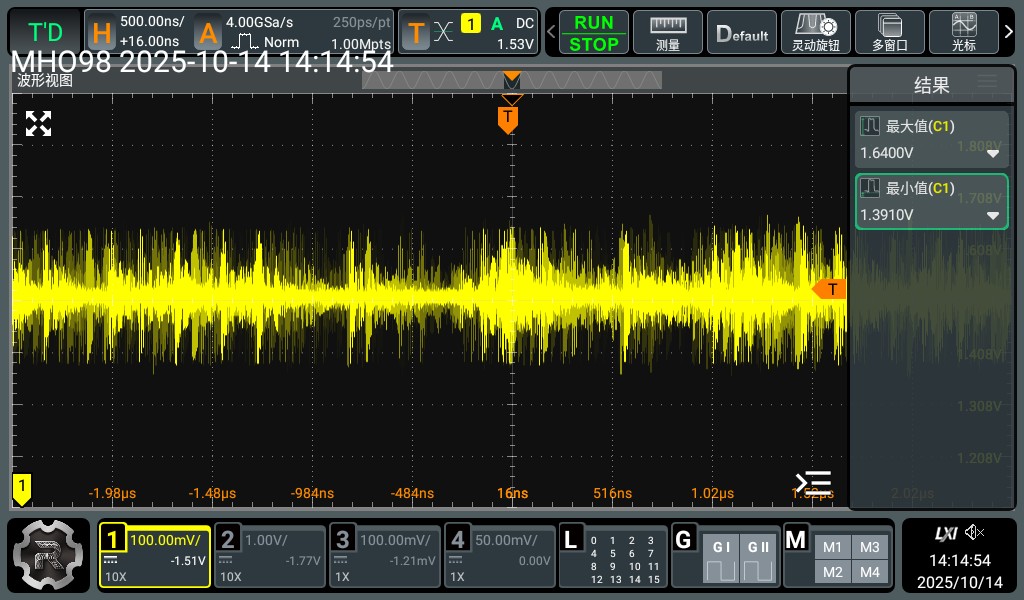The height and width of the screenshot is (600, 1024).
Task: Enable channel 2 display
Action: click(x=271, y=556)
